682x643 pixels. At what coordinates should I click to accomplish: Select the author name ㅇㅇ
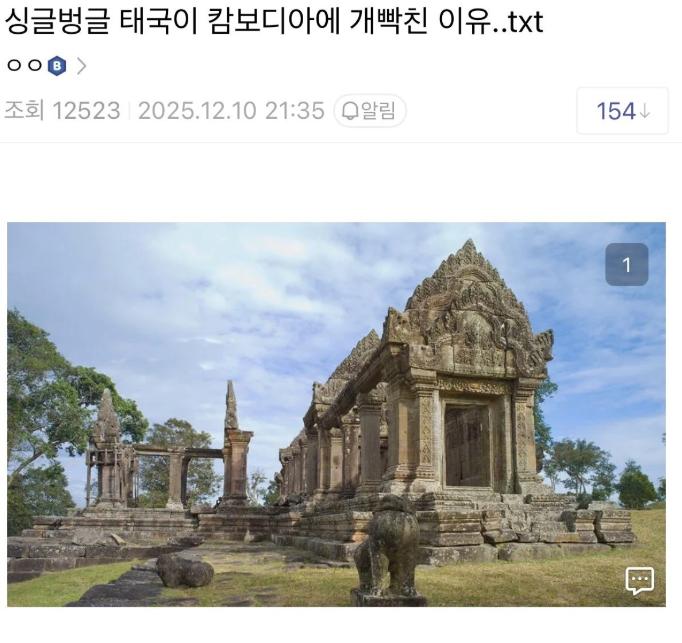coord(25,66)
